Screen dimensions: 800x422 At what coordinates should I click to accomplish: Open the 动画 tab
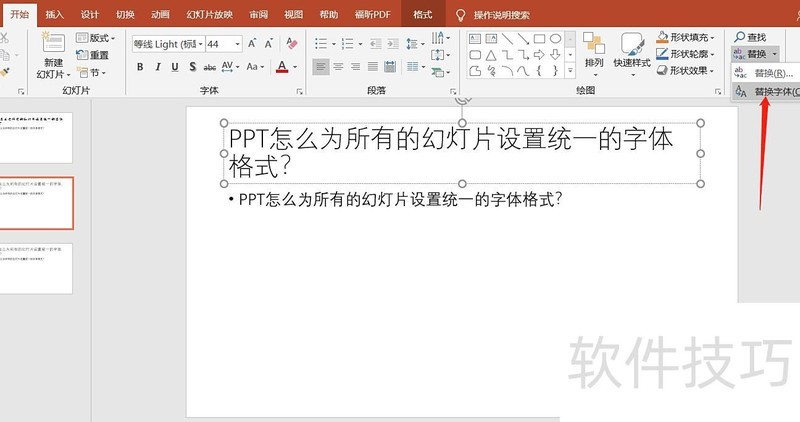(160, 15)
